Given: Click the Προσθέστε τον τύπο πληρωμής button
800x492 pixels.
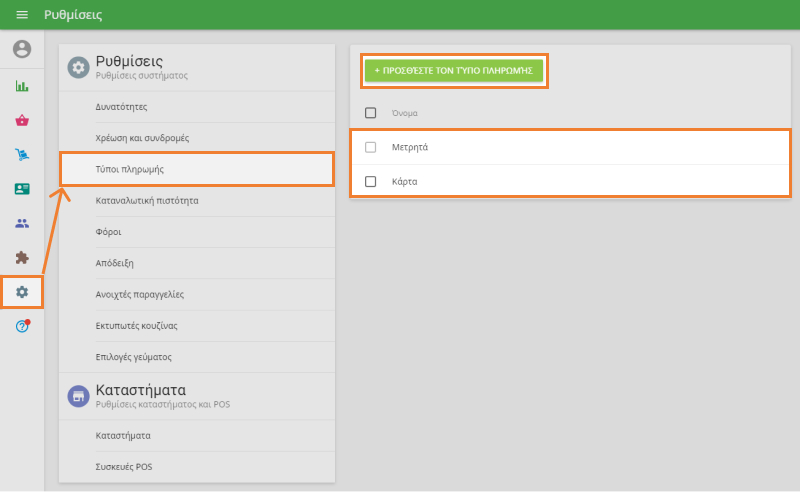Looking at the screenshot, I should point(454,71).
